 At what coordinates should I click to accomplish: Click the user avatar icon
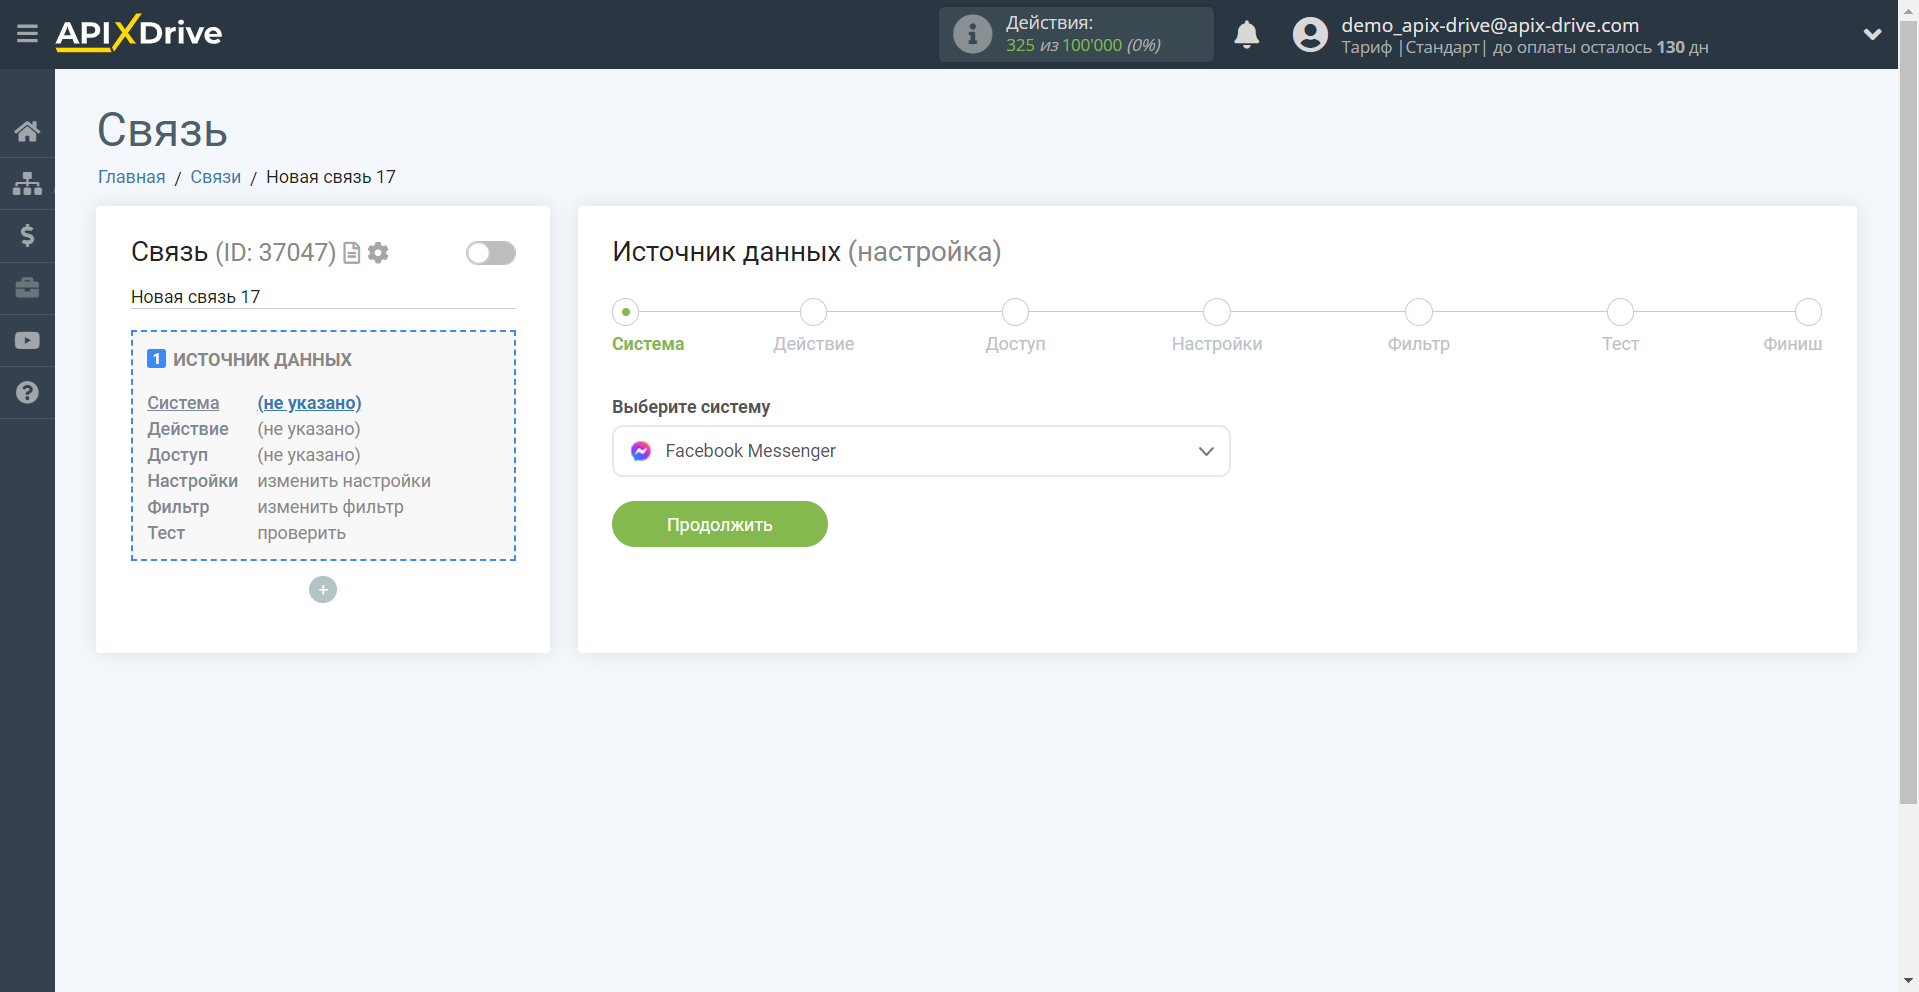pyautogui.click(x=1310, y=35)
